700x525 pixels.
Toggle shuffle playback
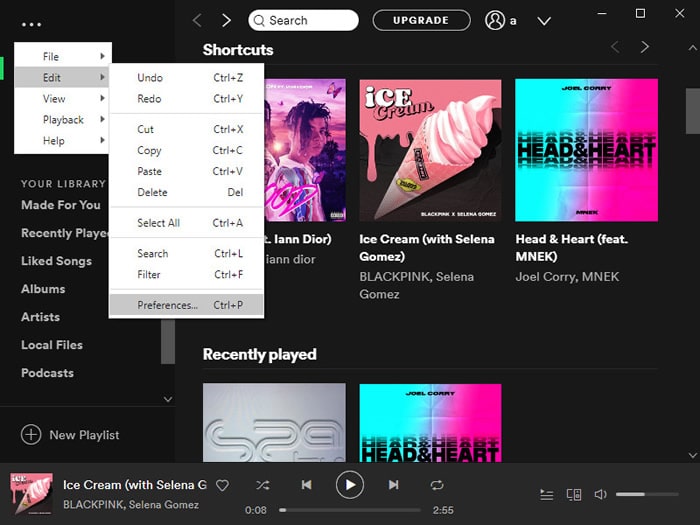262,485
